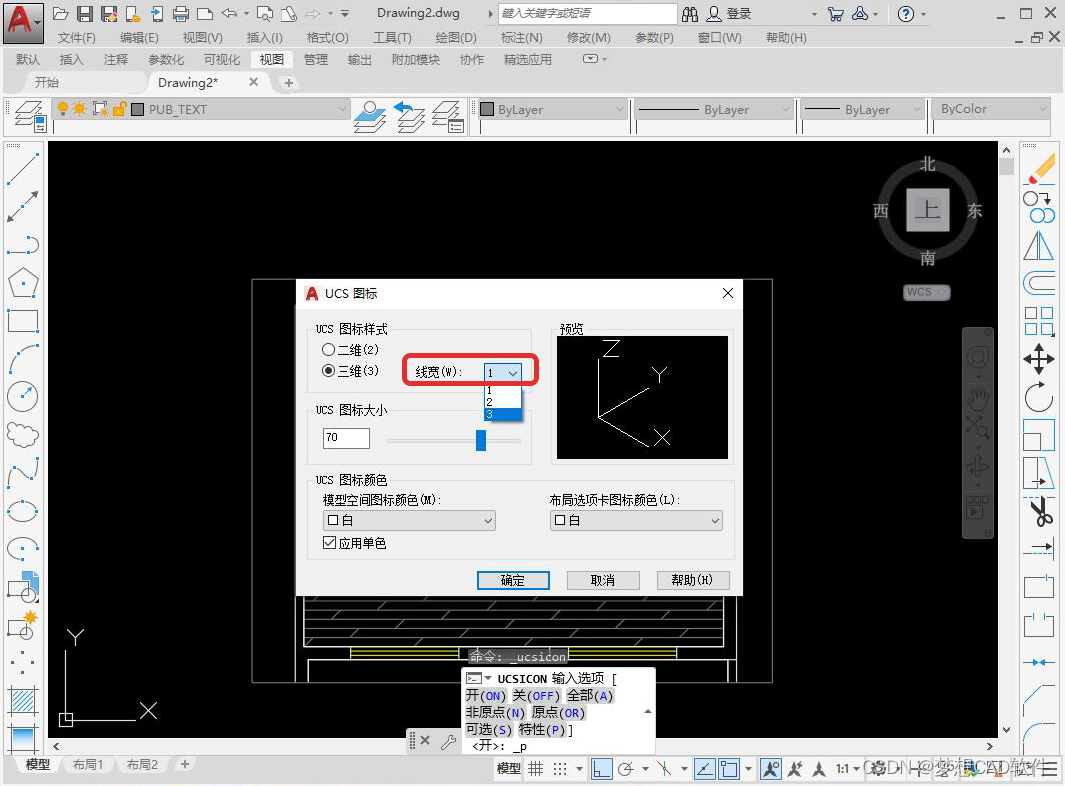Select the 二维(2) radio button
This screenshot has width=1065, height=786.
click(330, 349)
